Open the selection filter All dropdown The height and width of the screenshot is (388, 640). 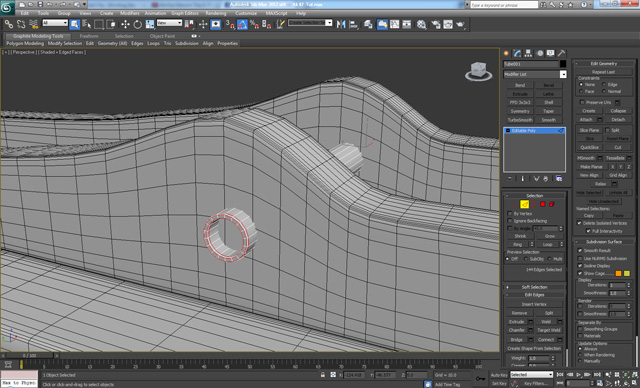[x=55, y=23]
